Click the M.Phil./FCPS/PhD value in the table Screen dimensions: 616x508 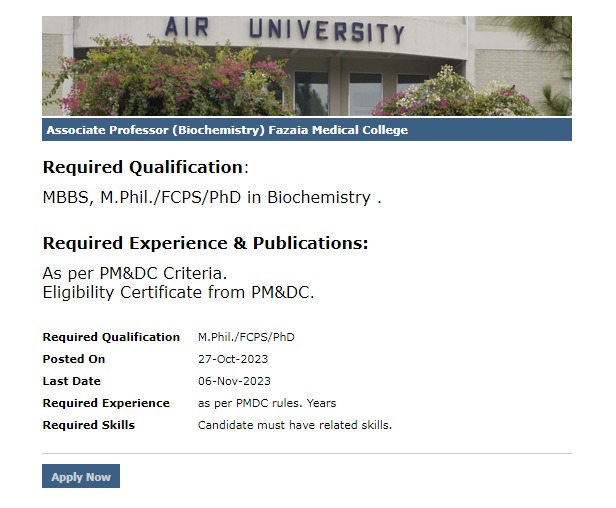point(246,337)
